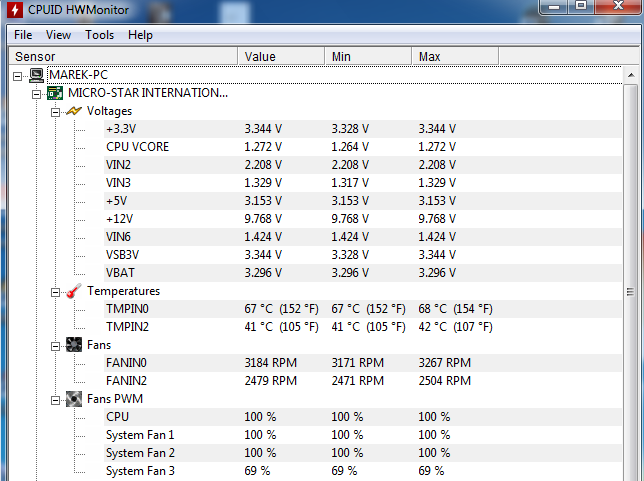
Task: Select the Temperatures label
Action: click(x=123, y=291)
